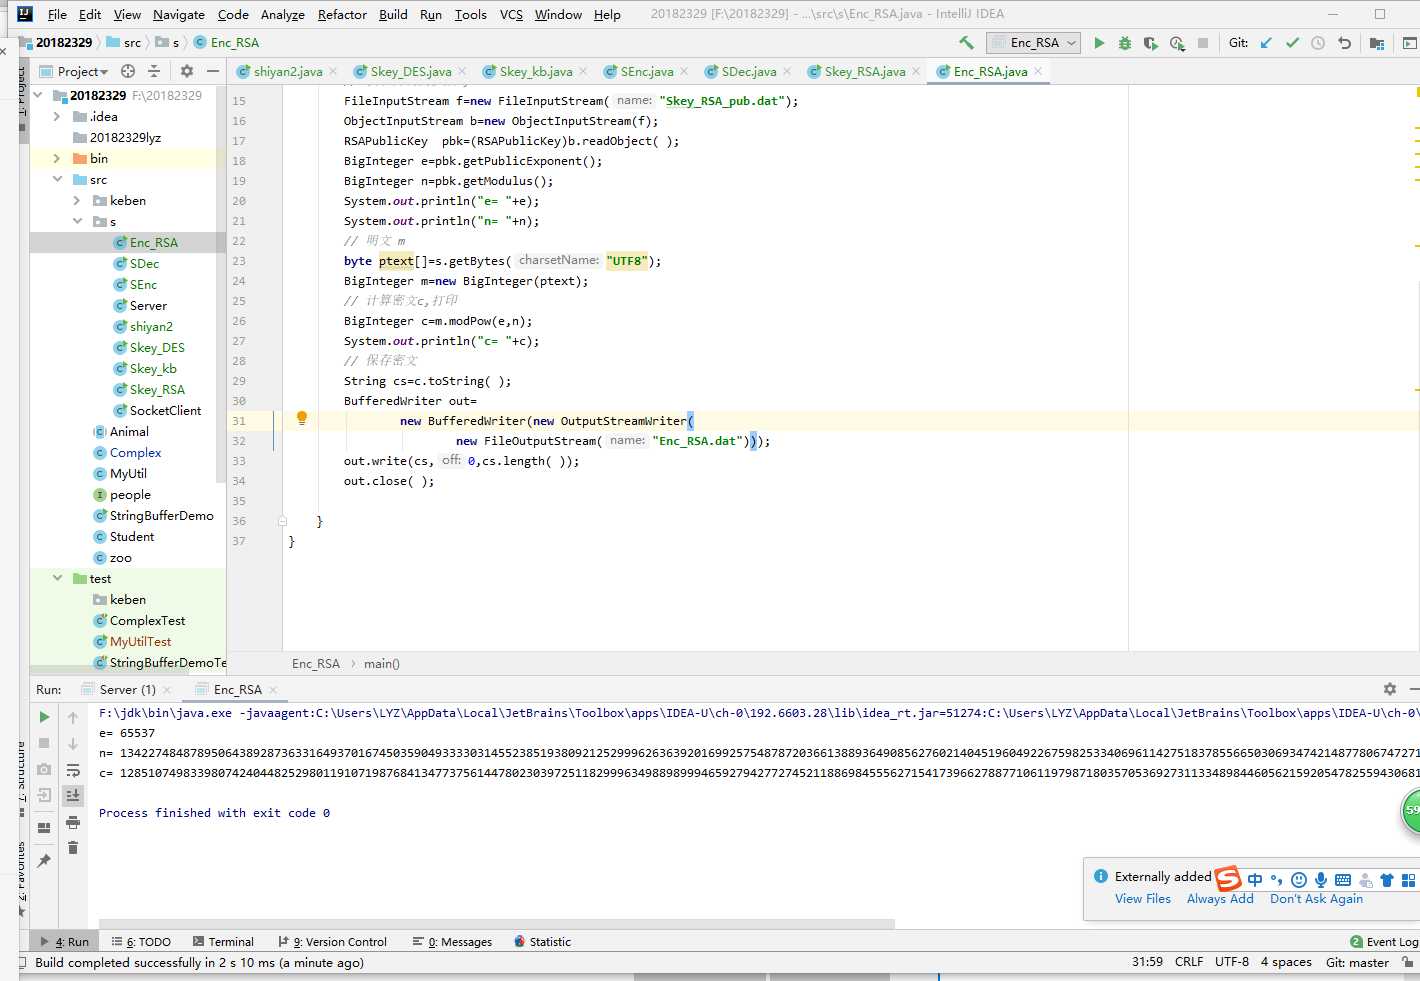The image size is (1420, 981).
Task: Close the shiyan2.java editor tab
Action: 333,71
